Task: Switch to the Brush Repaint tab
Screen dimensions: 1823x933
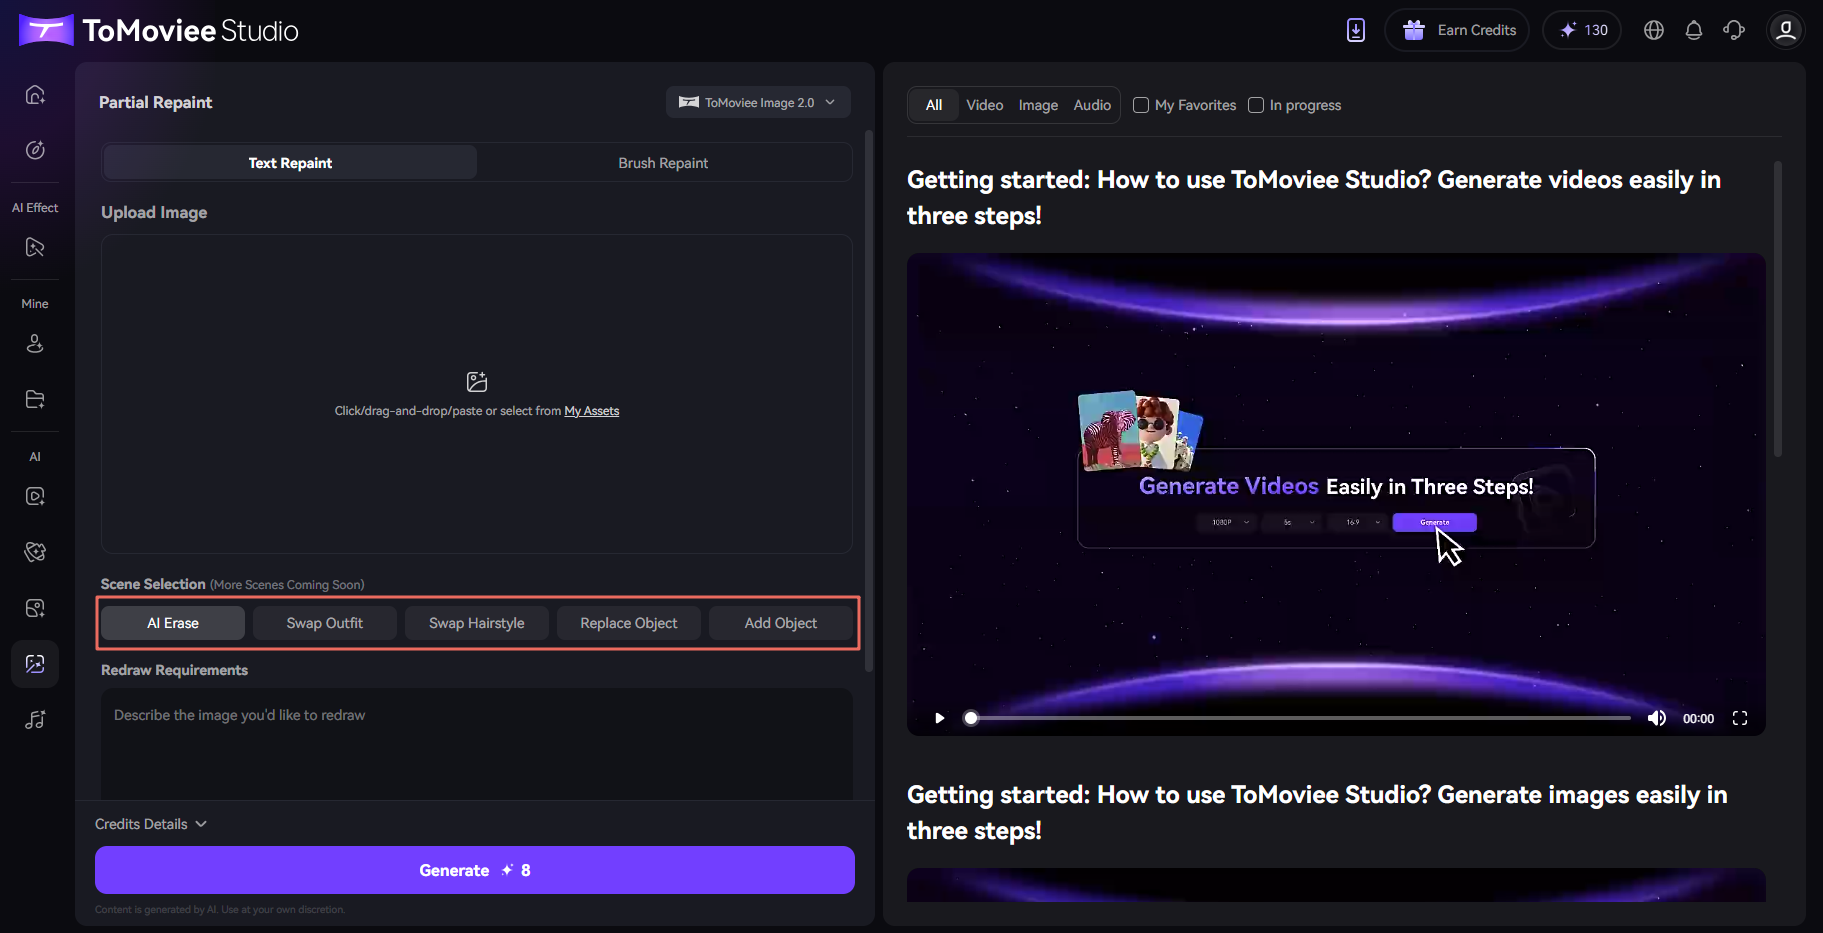Action: pos(663,163)
